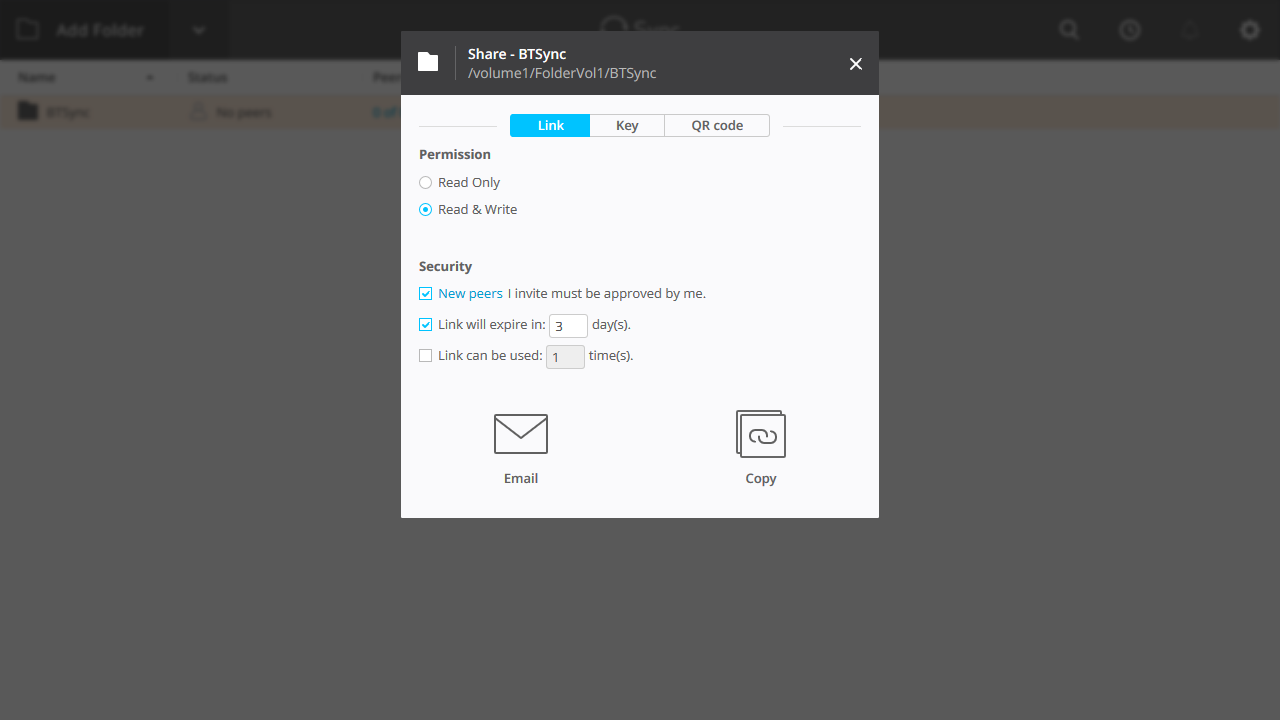
Task: Enable the 'Link can be used' checkbox
Action: tap(426, 356)
